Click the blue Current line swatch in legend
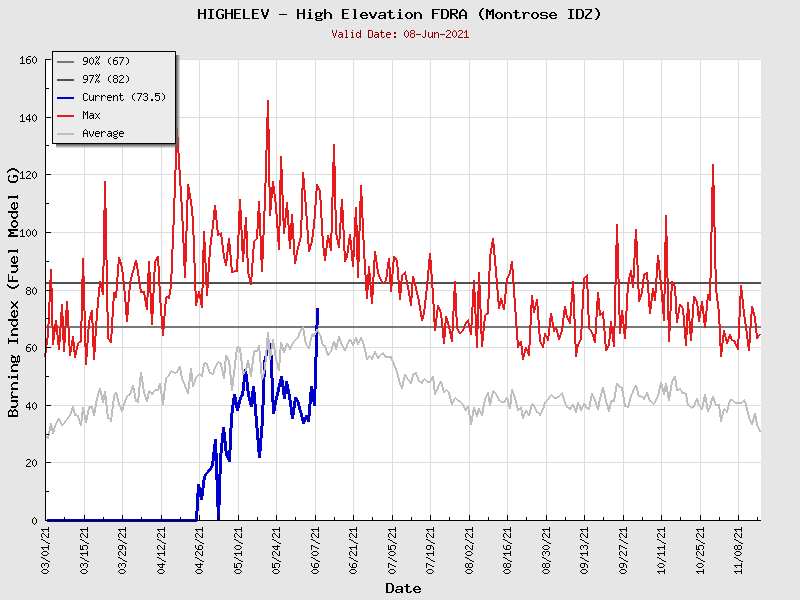This screenshot has height=600, width=800. 66,97
